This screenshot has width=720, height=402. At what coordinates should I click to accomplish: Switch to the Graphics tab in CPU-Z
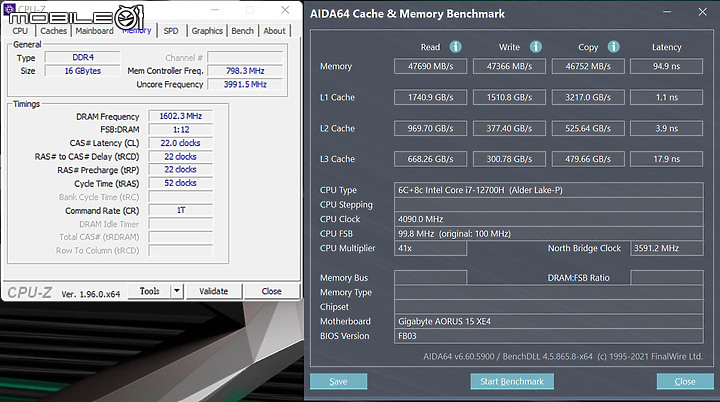click(207, 31)
